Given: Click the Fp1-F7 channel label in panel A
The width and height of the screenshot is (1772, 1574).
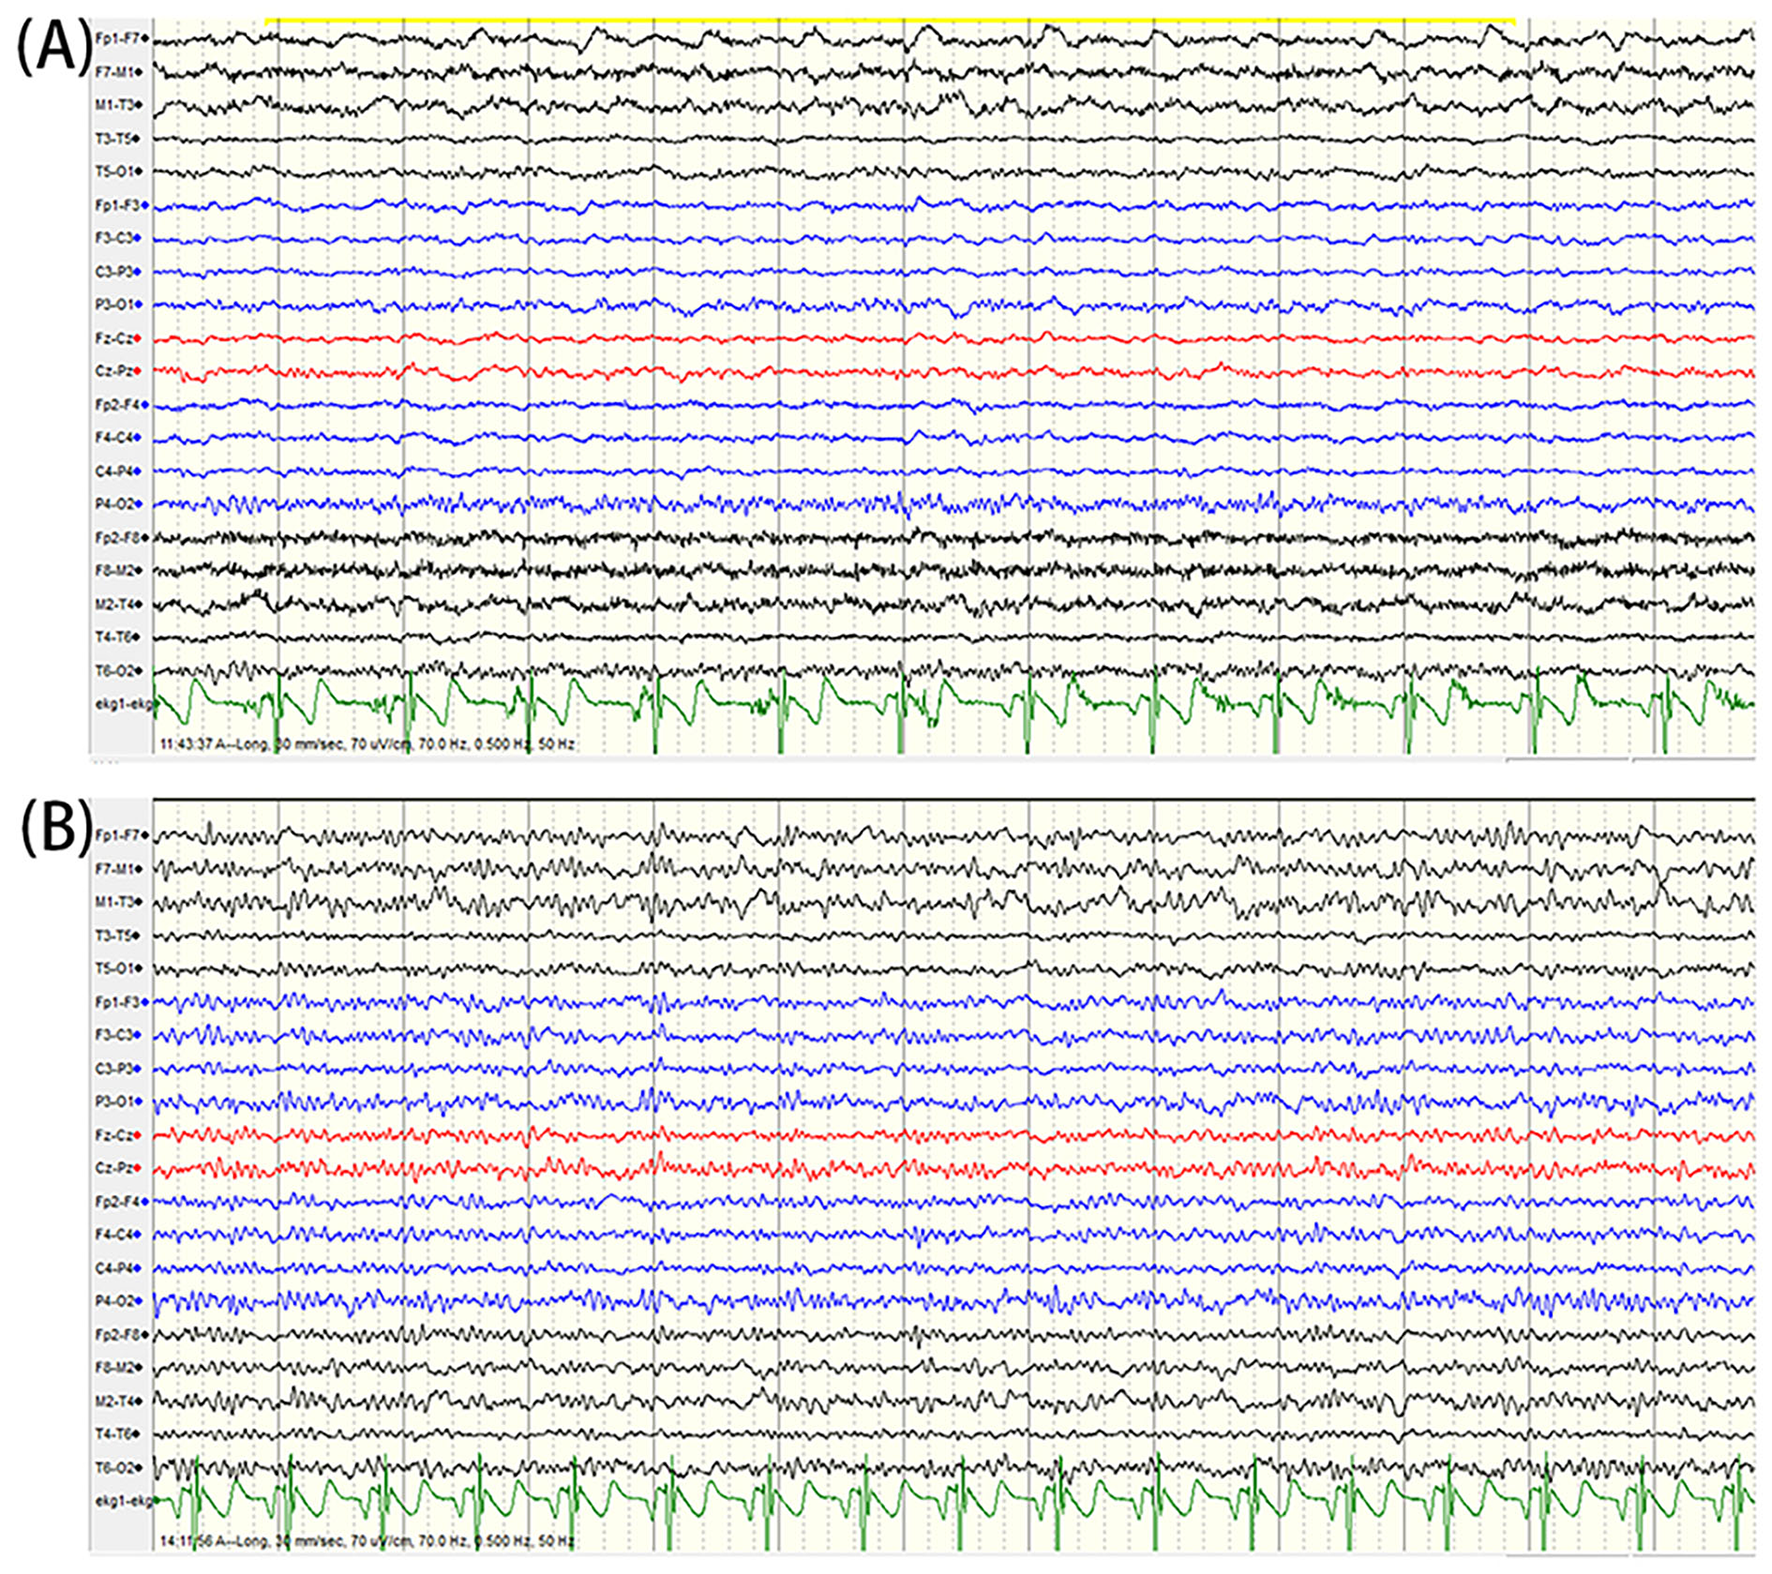Looking at the screenshot, I should point(116,38).
